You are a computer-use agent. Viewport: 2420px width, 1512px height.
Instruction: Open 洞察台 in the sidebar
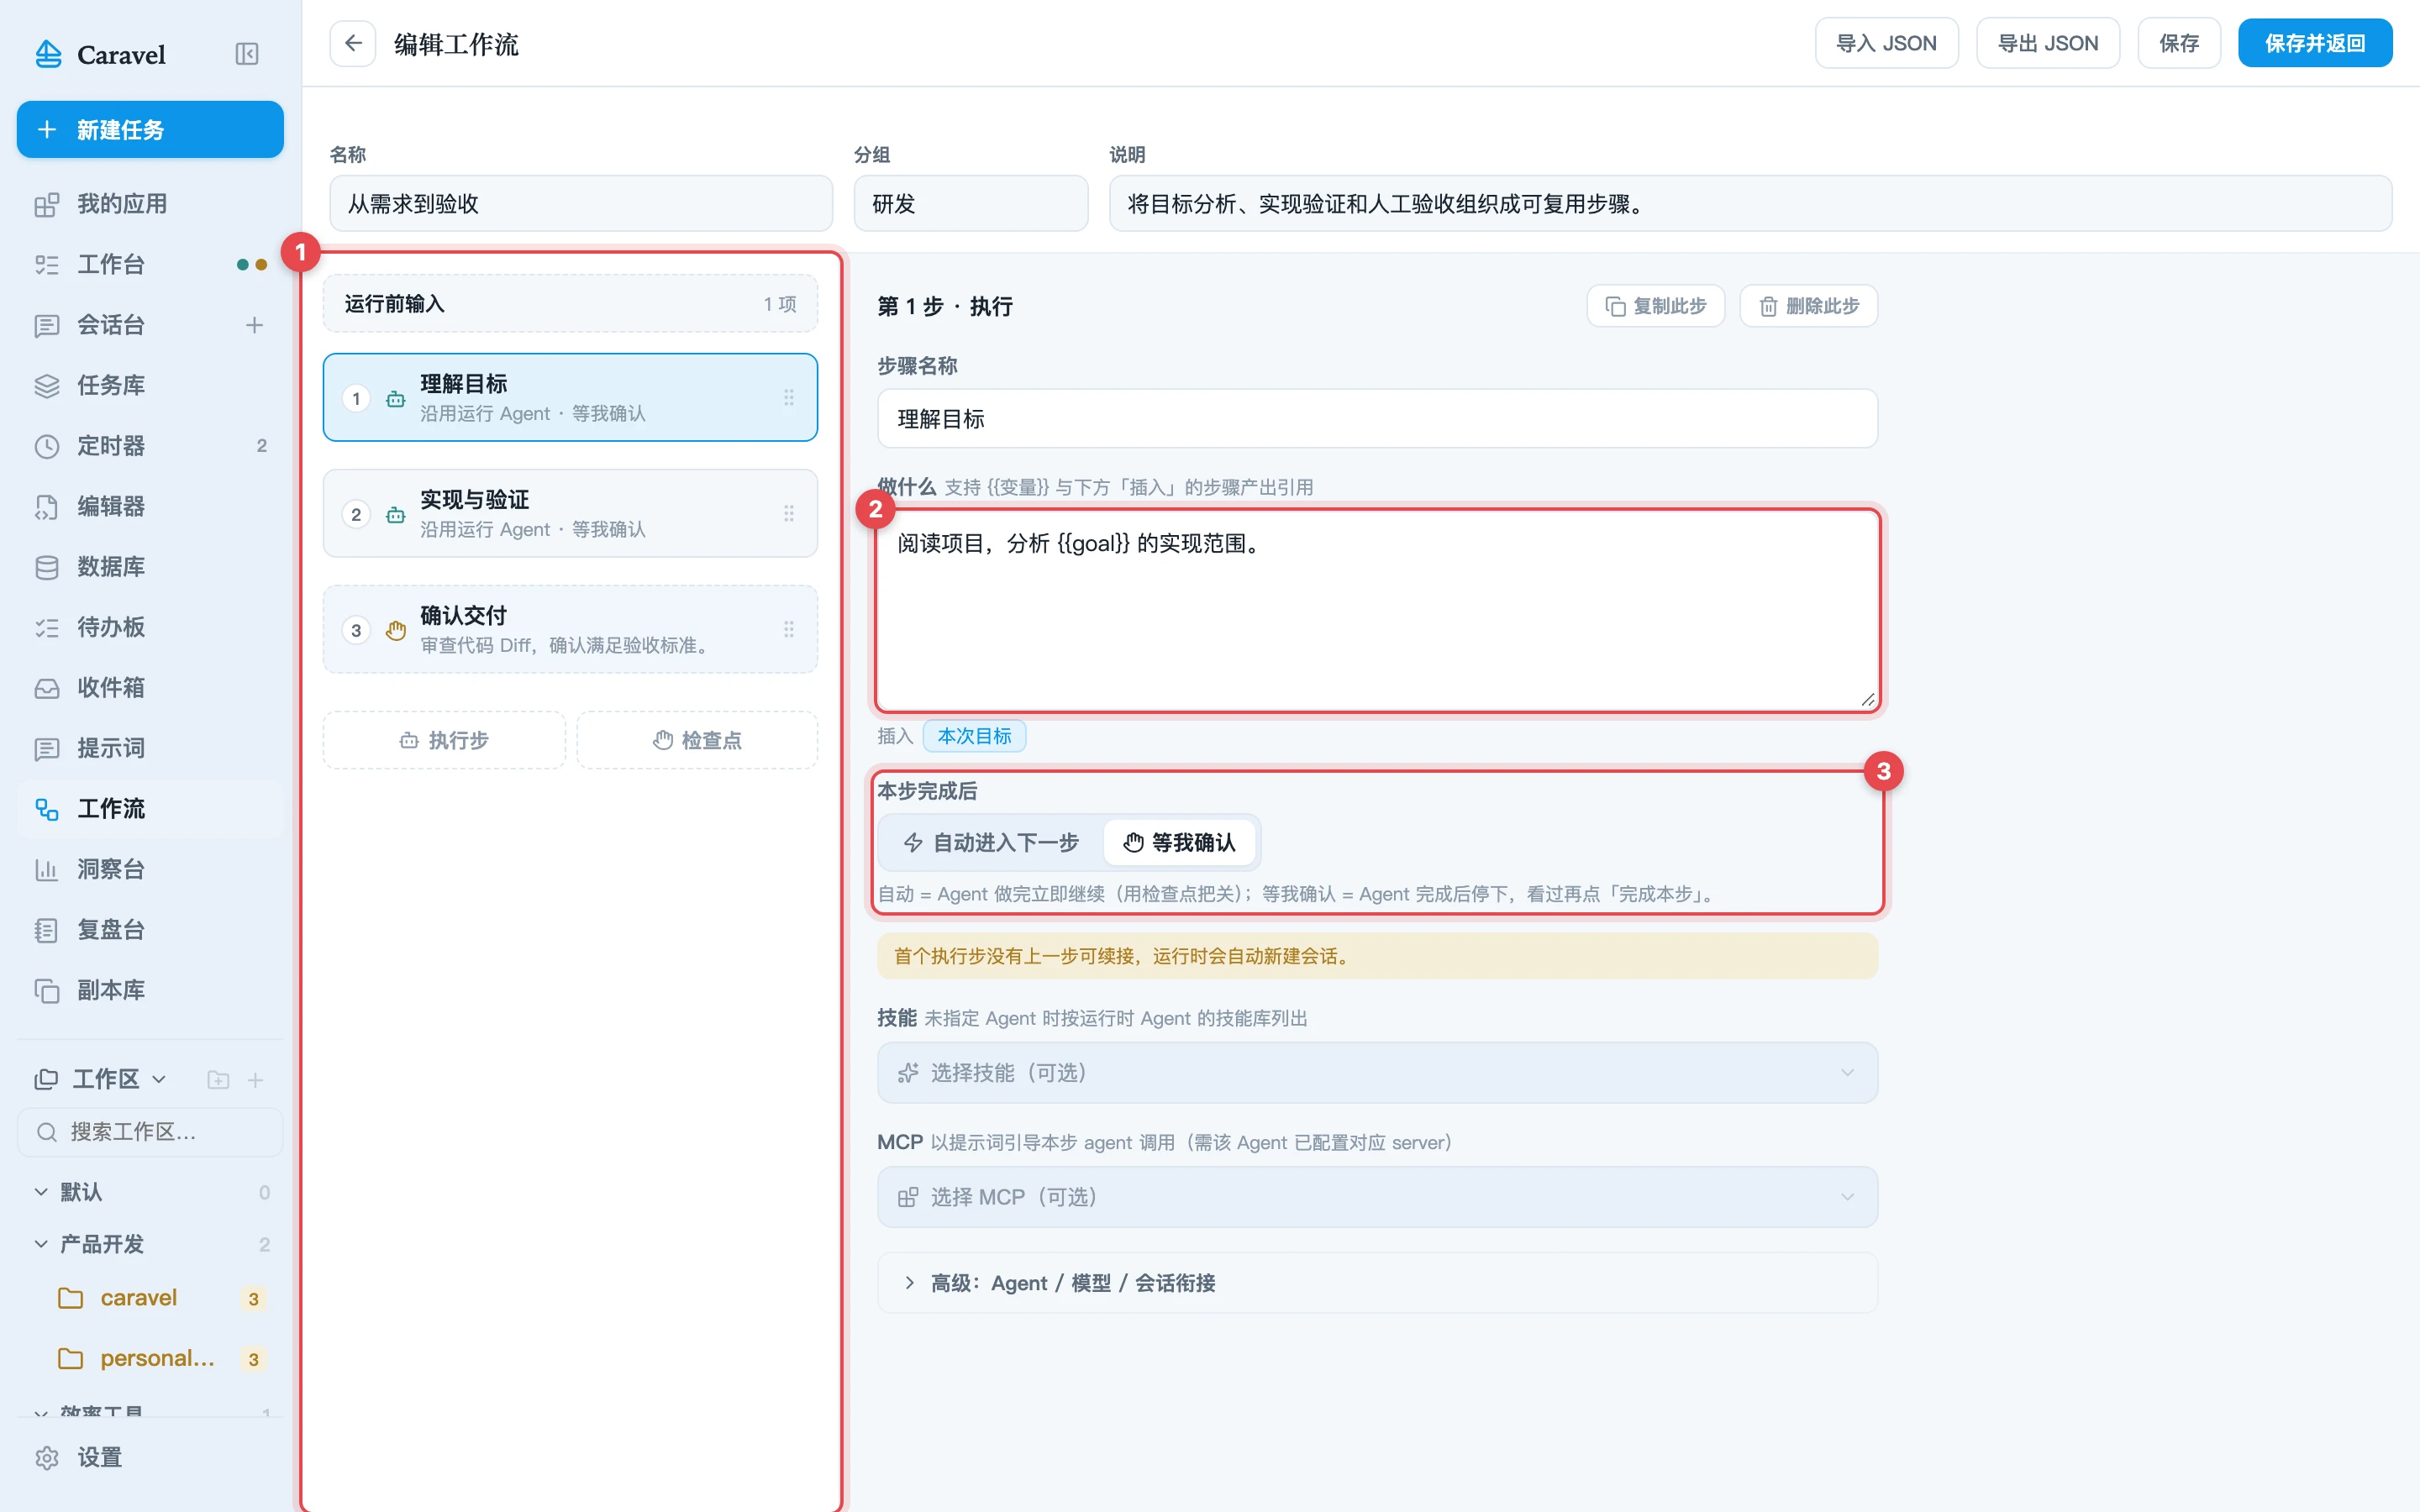pos(150,869)
